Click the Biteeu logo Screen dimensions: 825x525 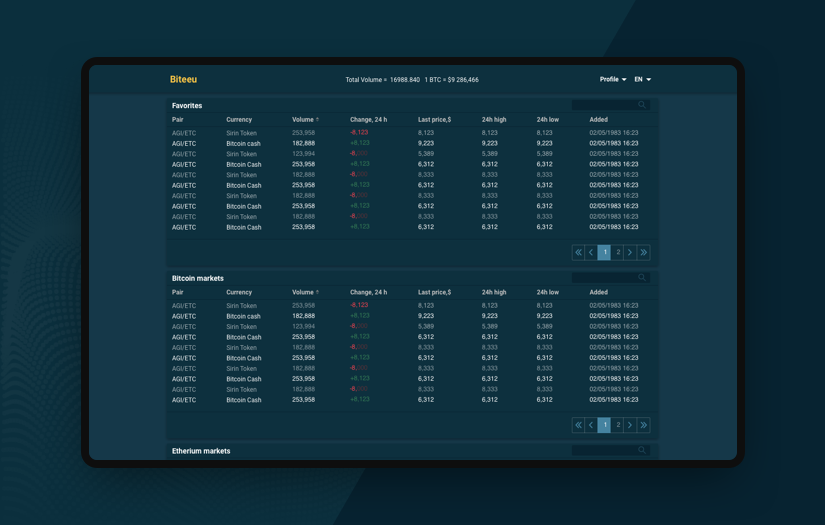coord(183,79)
